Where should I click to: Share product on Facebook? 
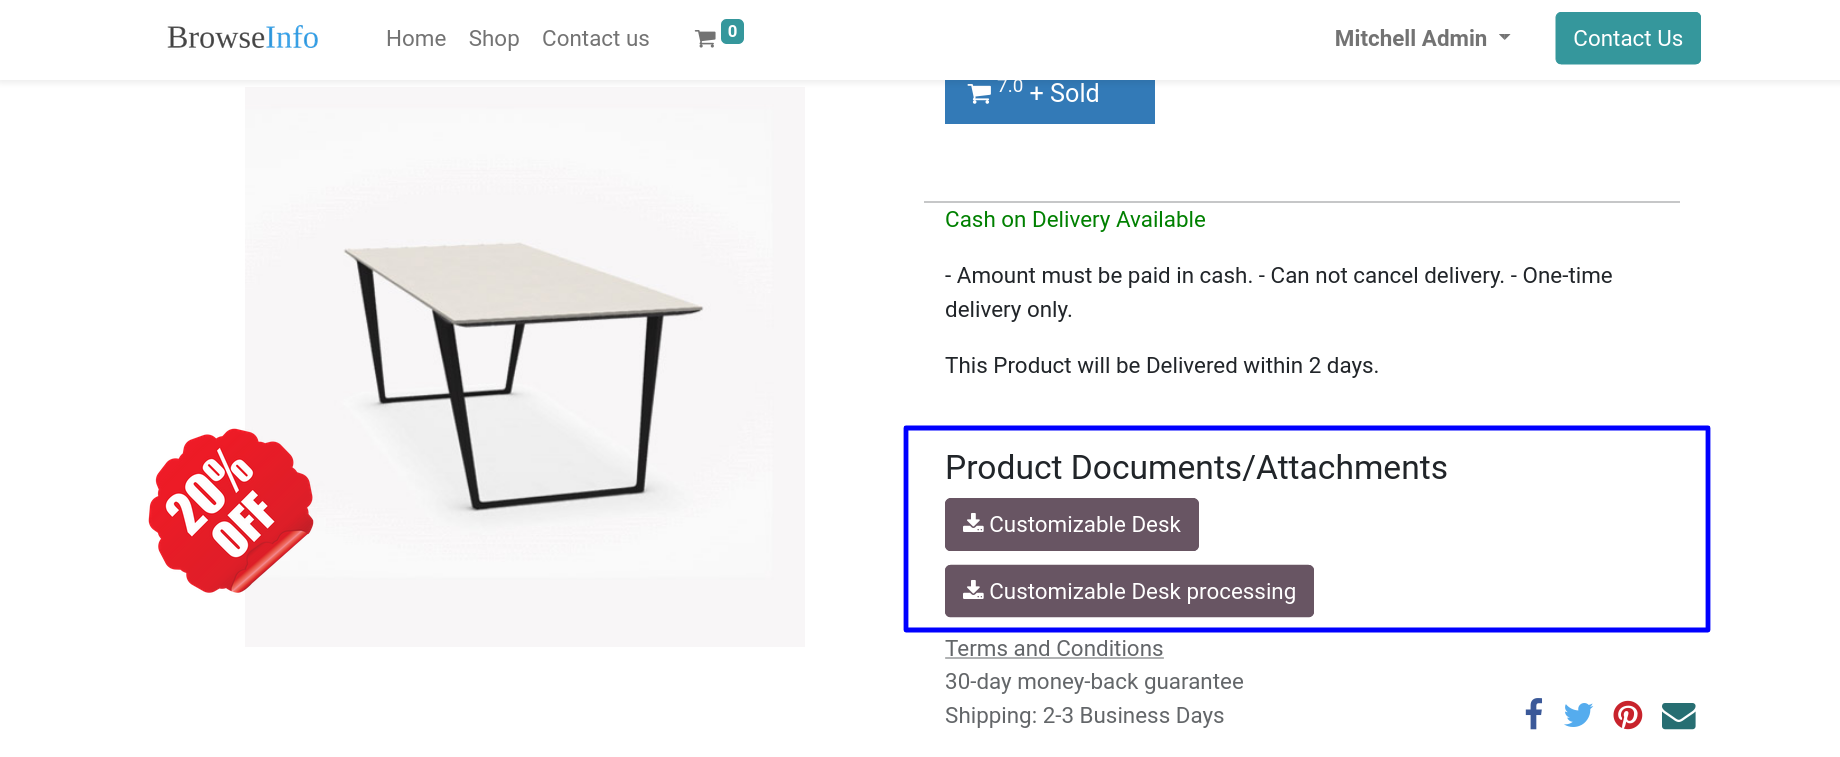pyautogui.click(x=1534, y=714)
